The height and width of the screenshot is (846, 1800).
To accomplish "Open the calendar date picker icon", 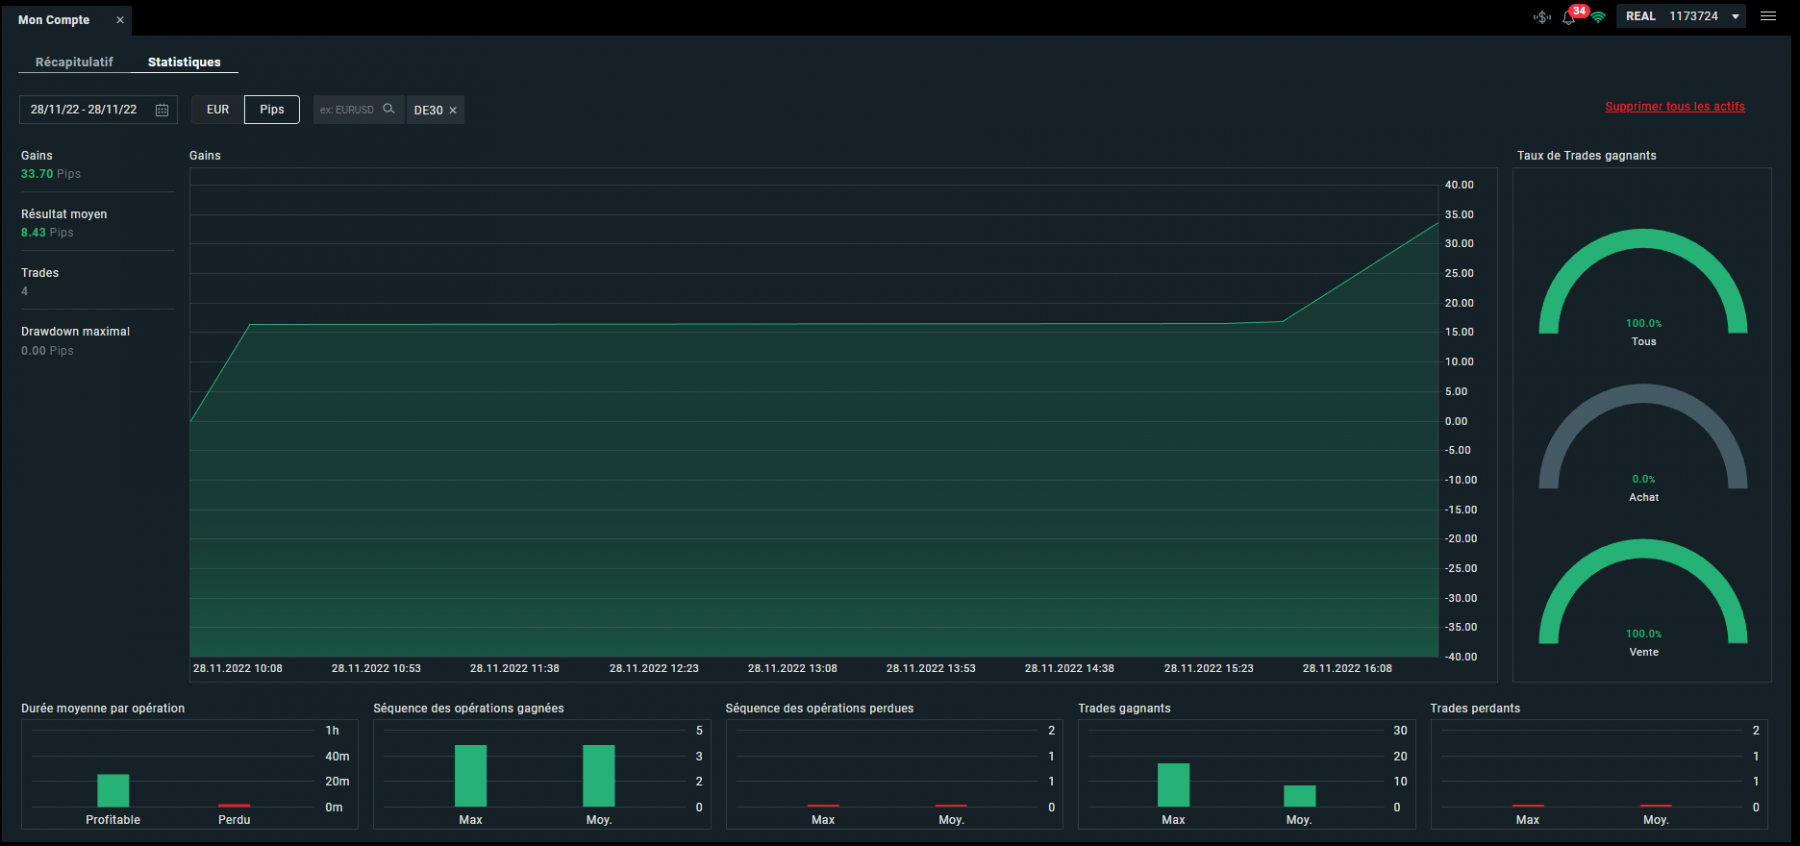I will (162, 110).
